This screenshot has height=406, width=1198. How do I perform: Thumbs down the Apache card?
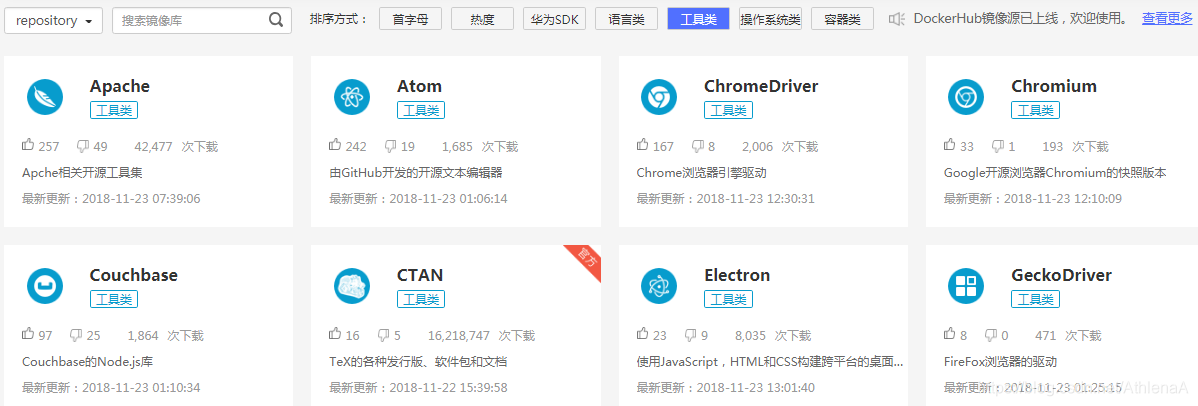coord(83,145)
